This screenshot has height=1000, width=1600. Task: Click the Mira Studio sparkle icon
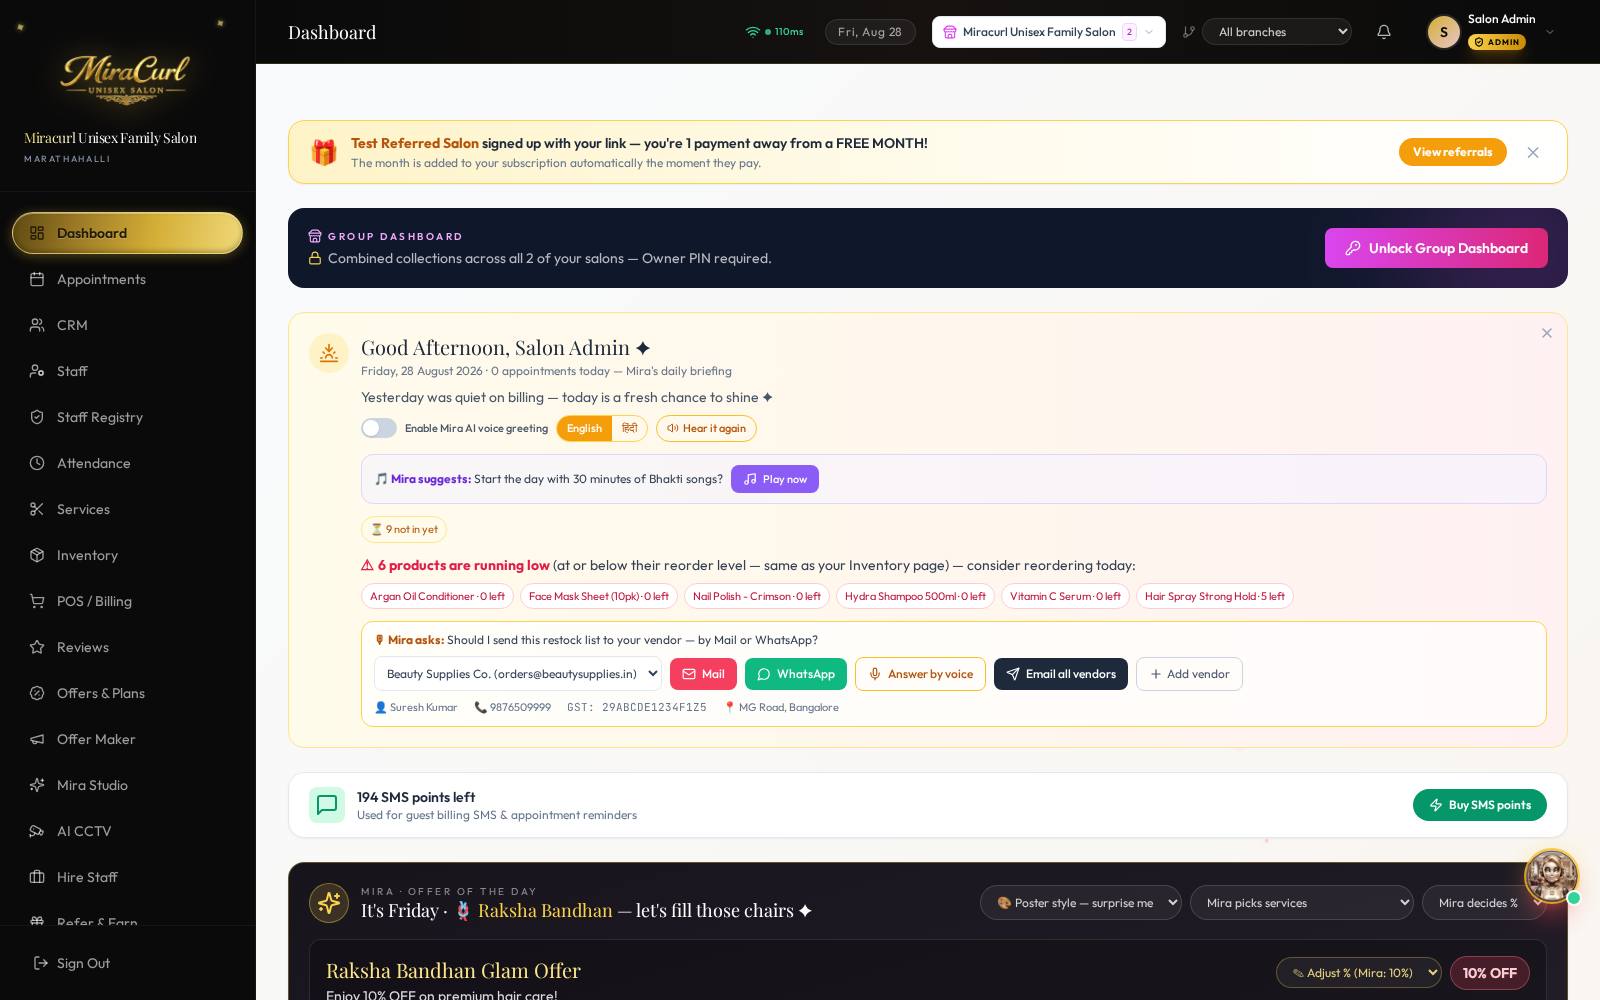coord(37,785)
